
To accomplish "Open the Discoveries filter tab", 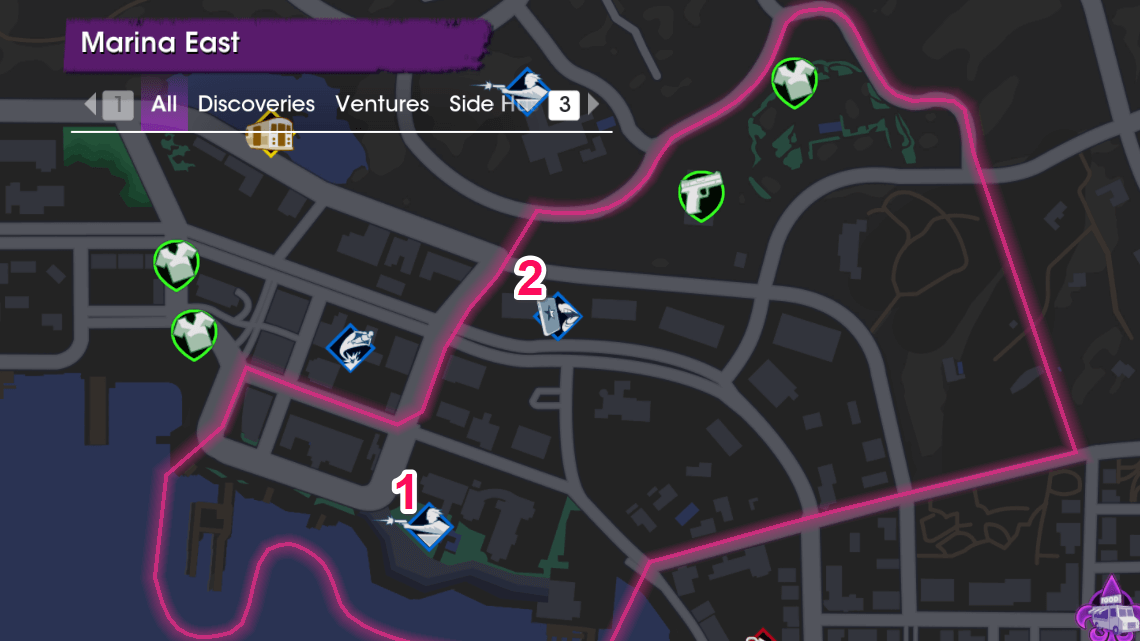I will [256, 104].
